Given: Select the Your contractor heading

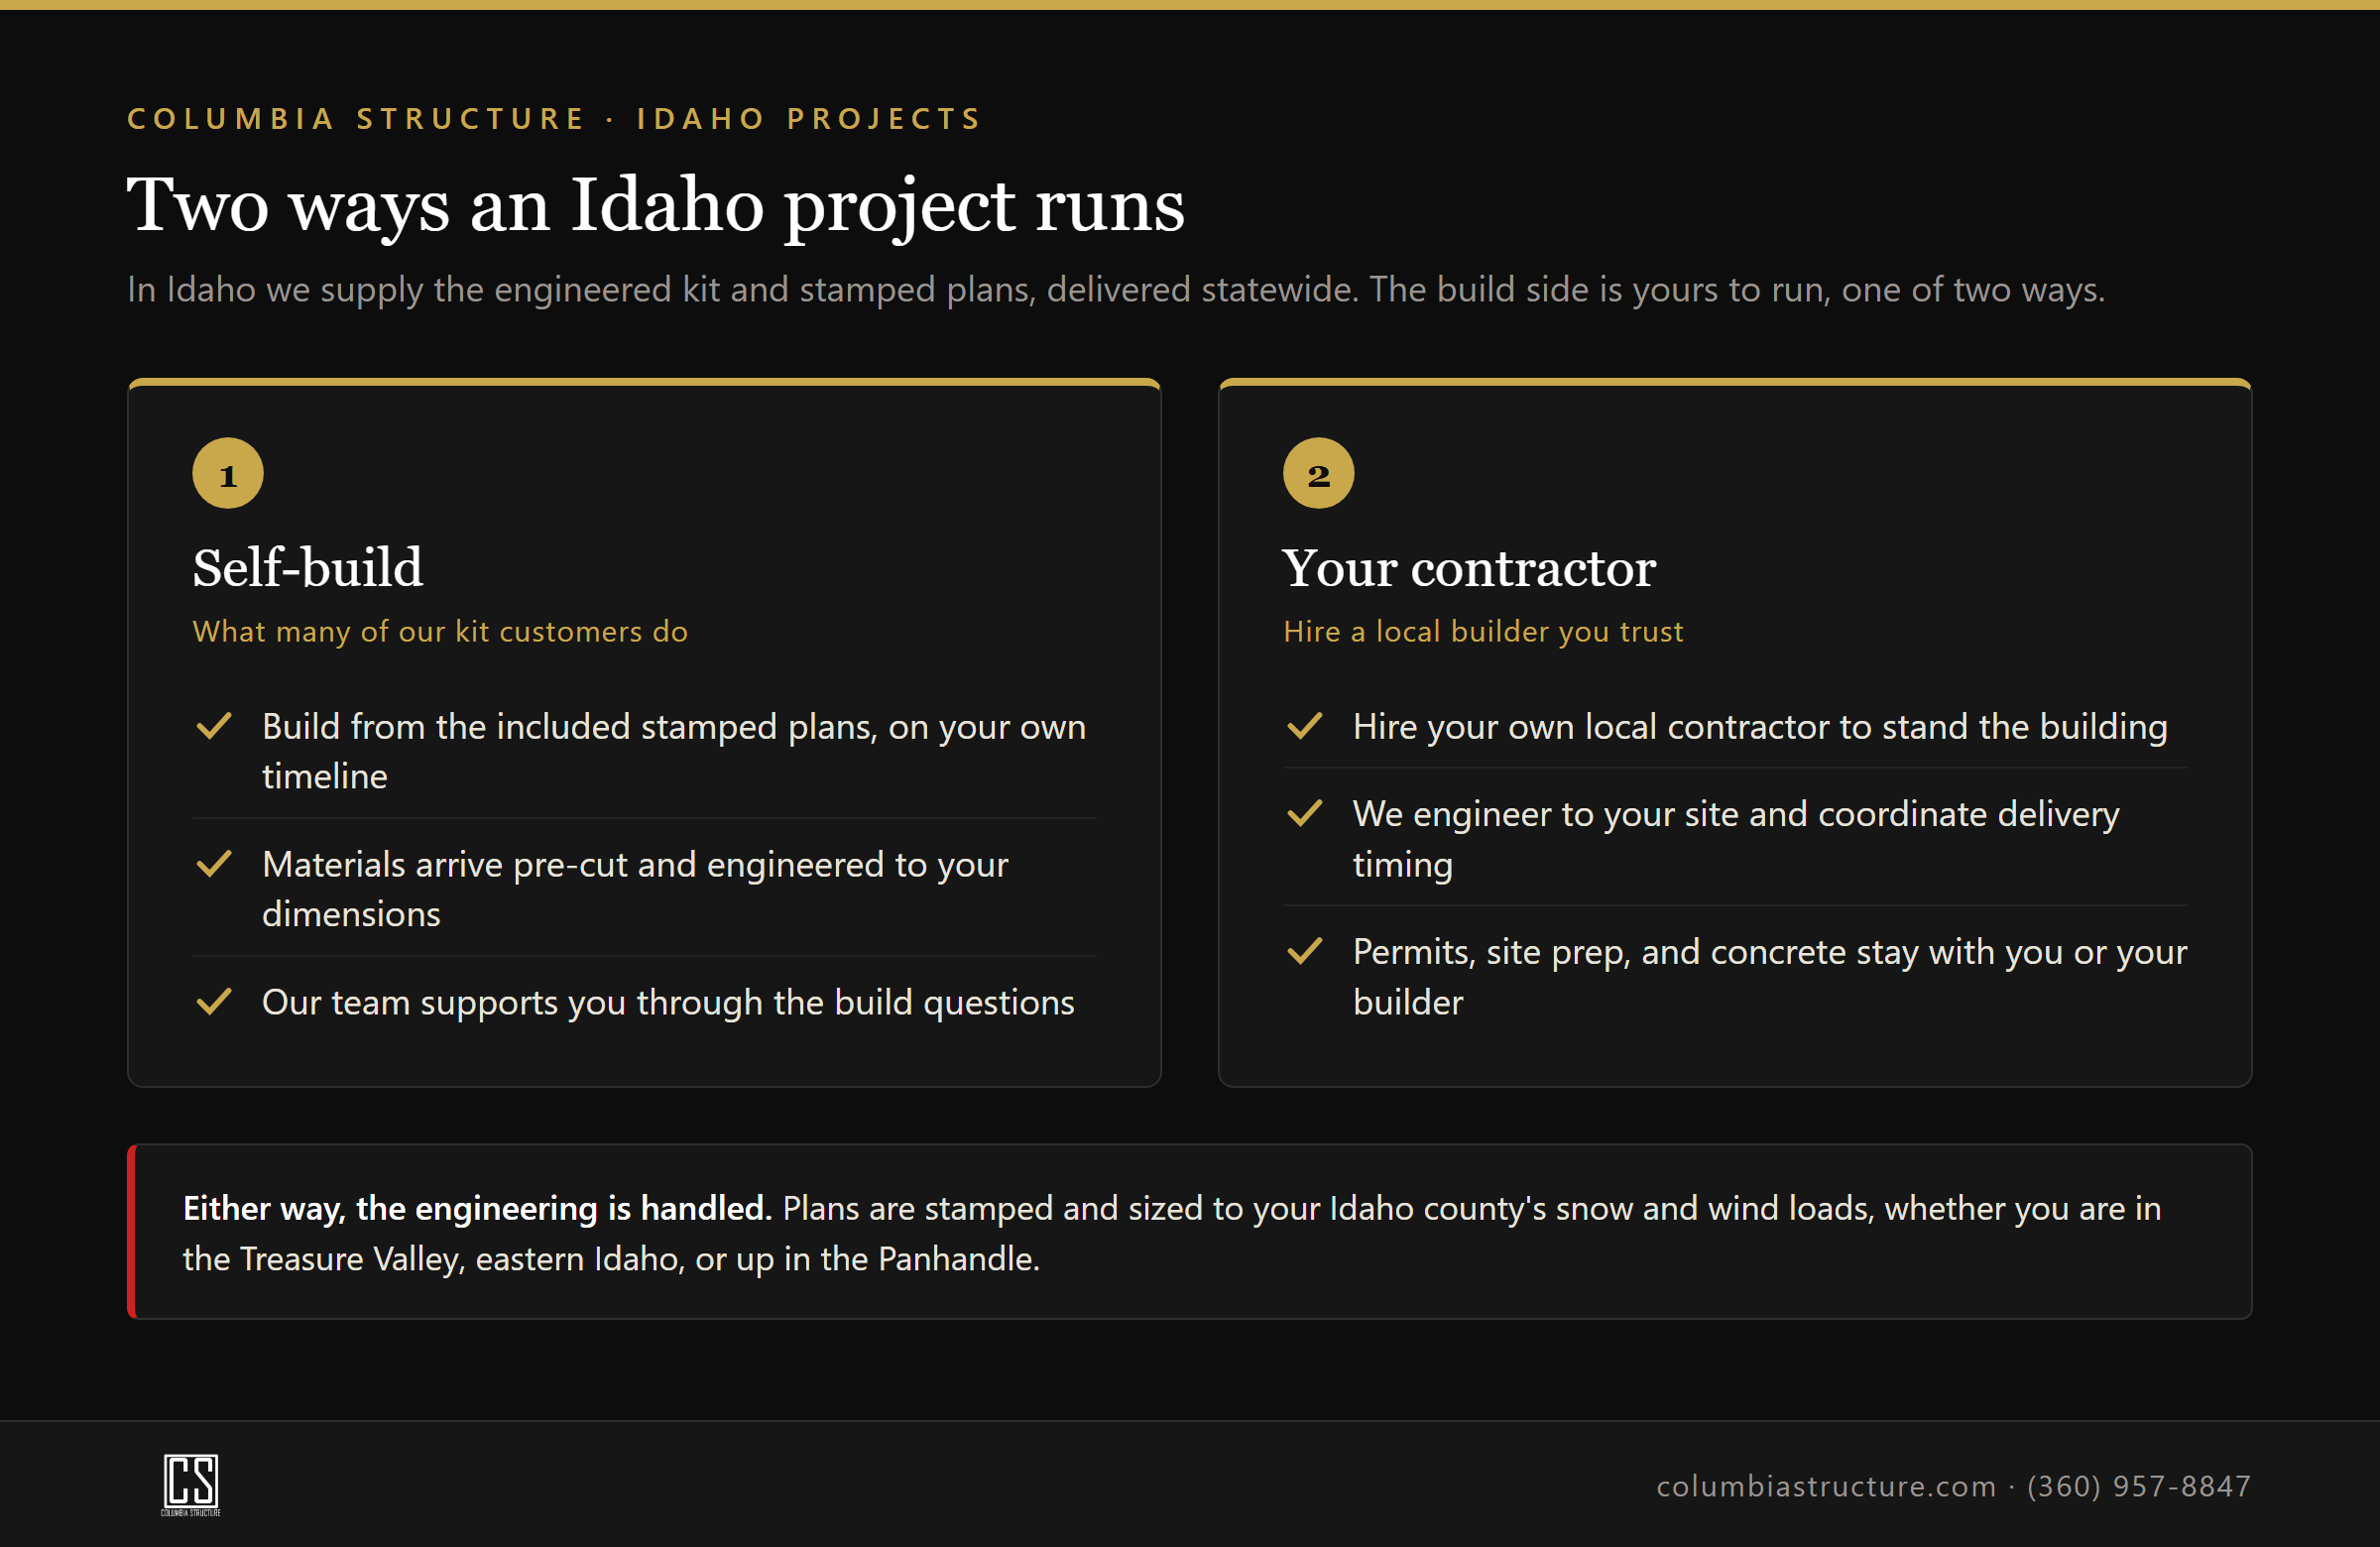Looking at the screenshot, I should coord(1469,567).
